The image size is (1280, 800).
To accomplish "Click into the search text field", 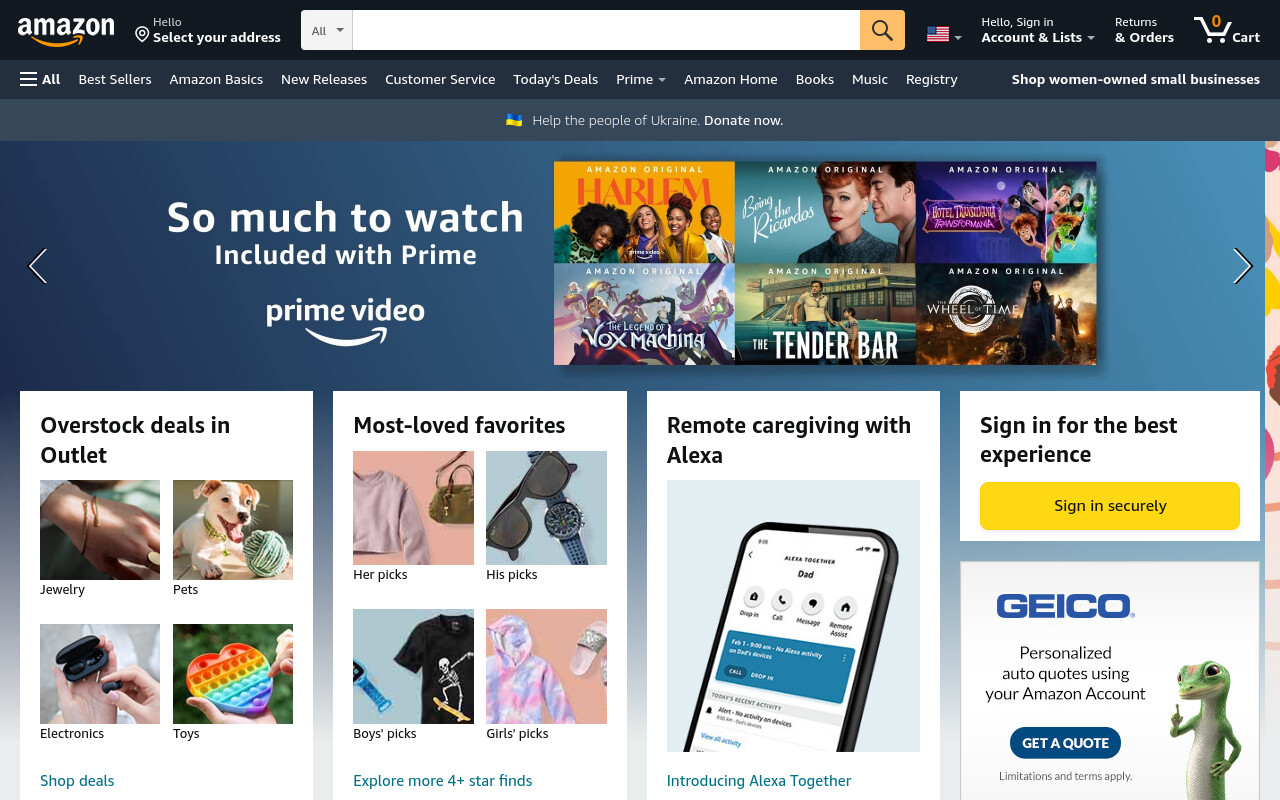I will coord(606,30).
